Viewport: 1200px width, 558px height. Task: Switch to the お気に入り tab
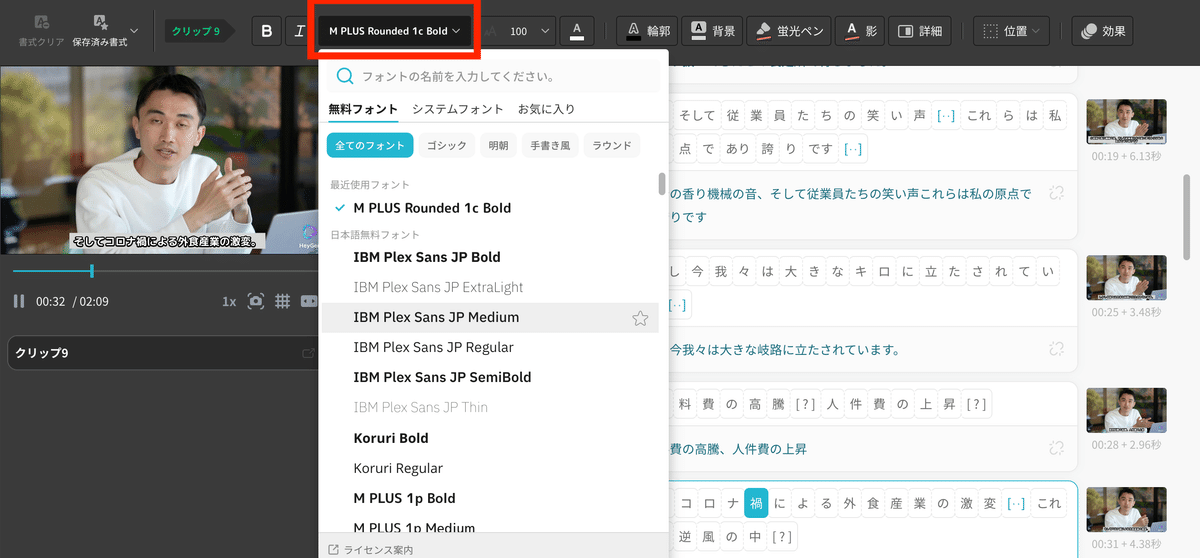coord(546,109)
